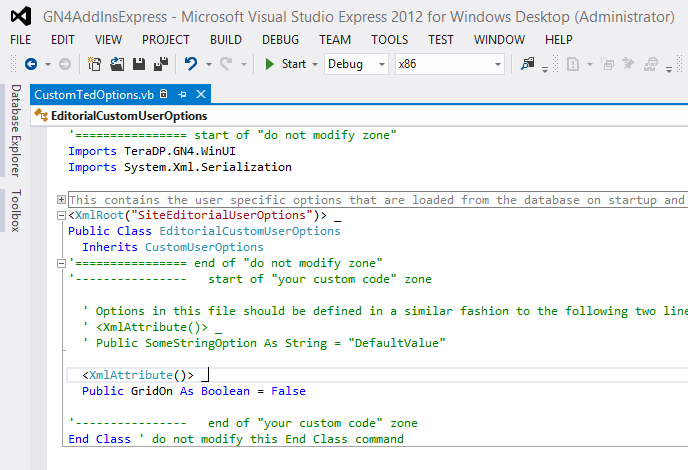The width and height of the screenshot is (688, 470).
Task: Collapse the end of do not modify comment region
Action: (61, 263)
